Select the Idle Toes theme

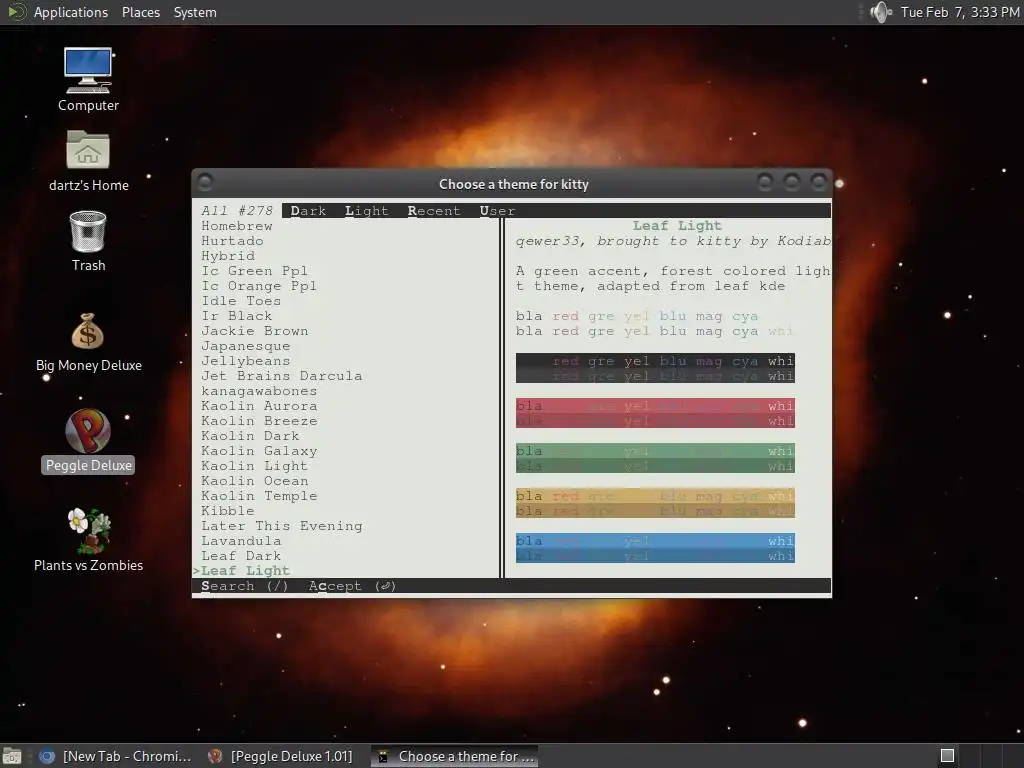pos(241,301)
